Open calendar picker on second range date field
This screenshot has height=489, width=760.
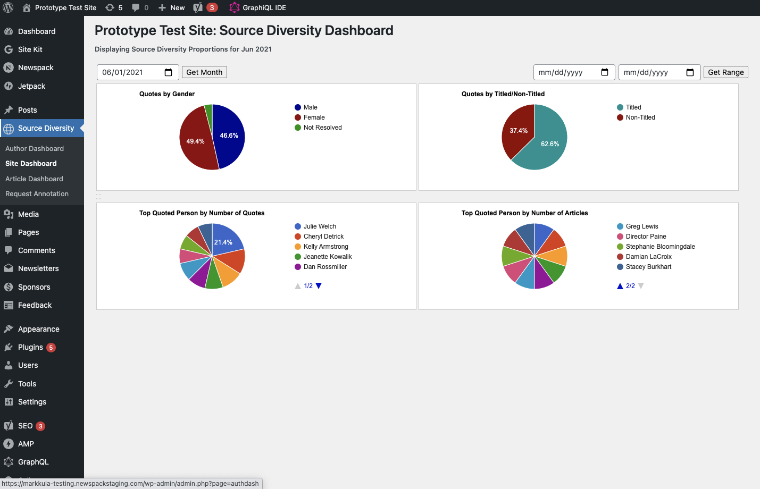[x=689, y=72]
